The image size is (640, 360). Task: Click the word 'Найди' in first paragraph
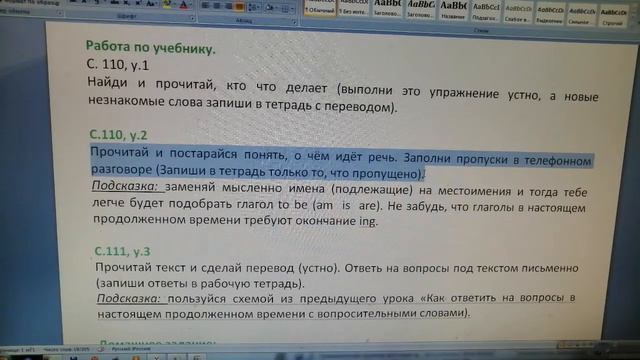tap(107, 82)
